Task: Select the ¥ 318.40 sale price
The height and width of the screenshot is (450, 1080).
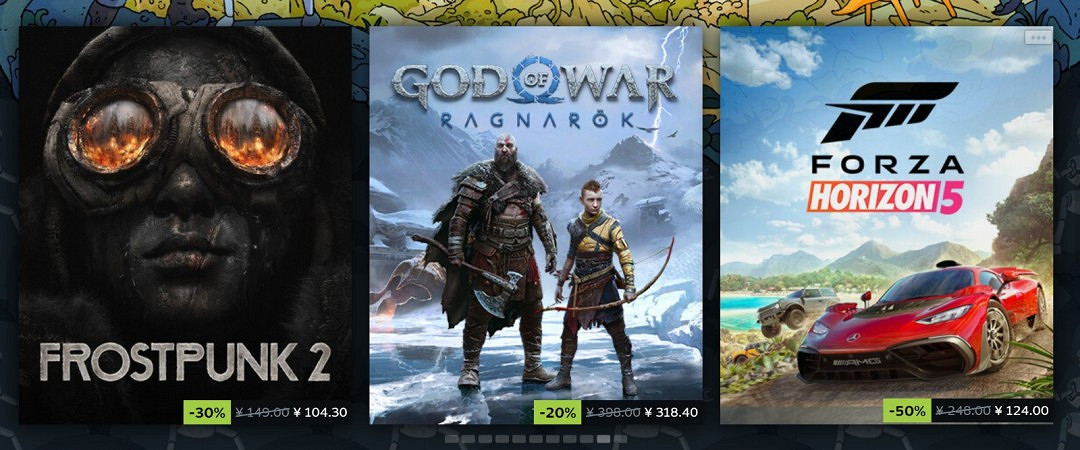Action: (x=671, y=413)
